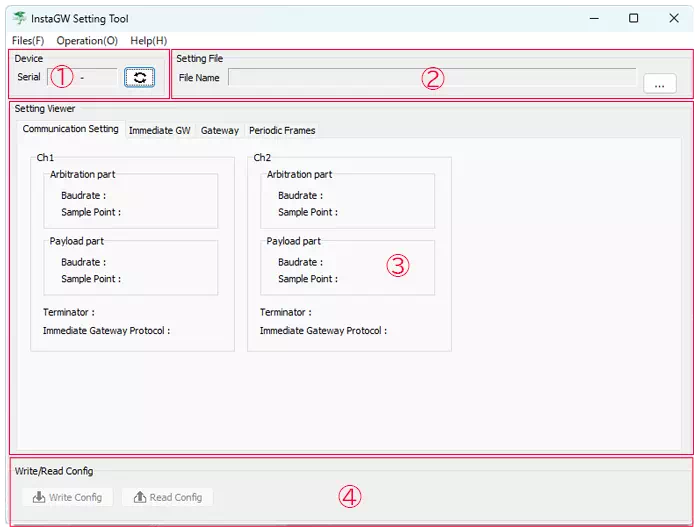
Task: Maximize the InstaGW Setting Tool window
Action: [x=634, y=18]
